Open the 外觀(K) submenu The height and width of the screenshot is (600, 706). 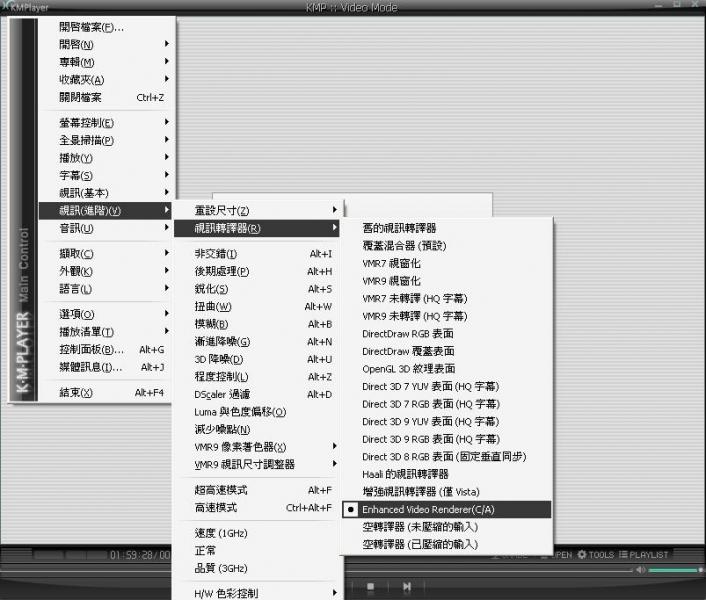click(x=105, y=271)
